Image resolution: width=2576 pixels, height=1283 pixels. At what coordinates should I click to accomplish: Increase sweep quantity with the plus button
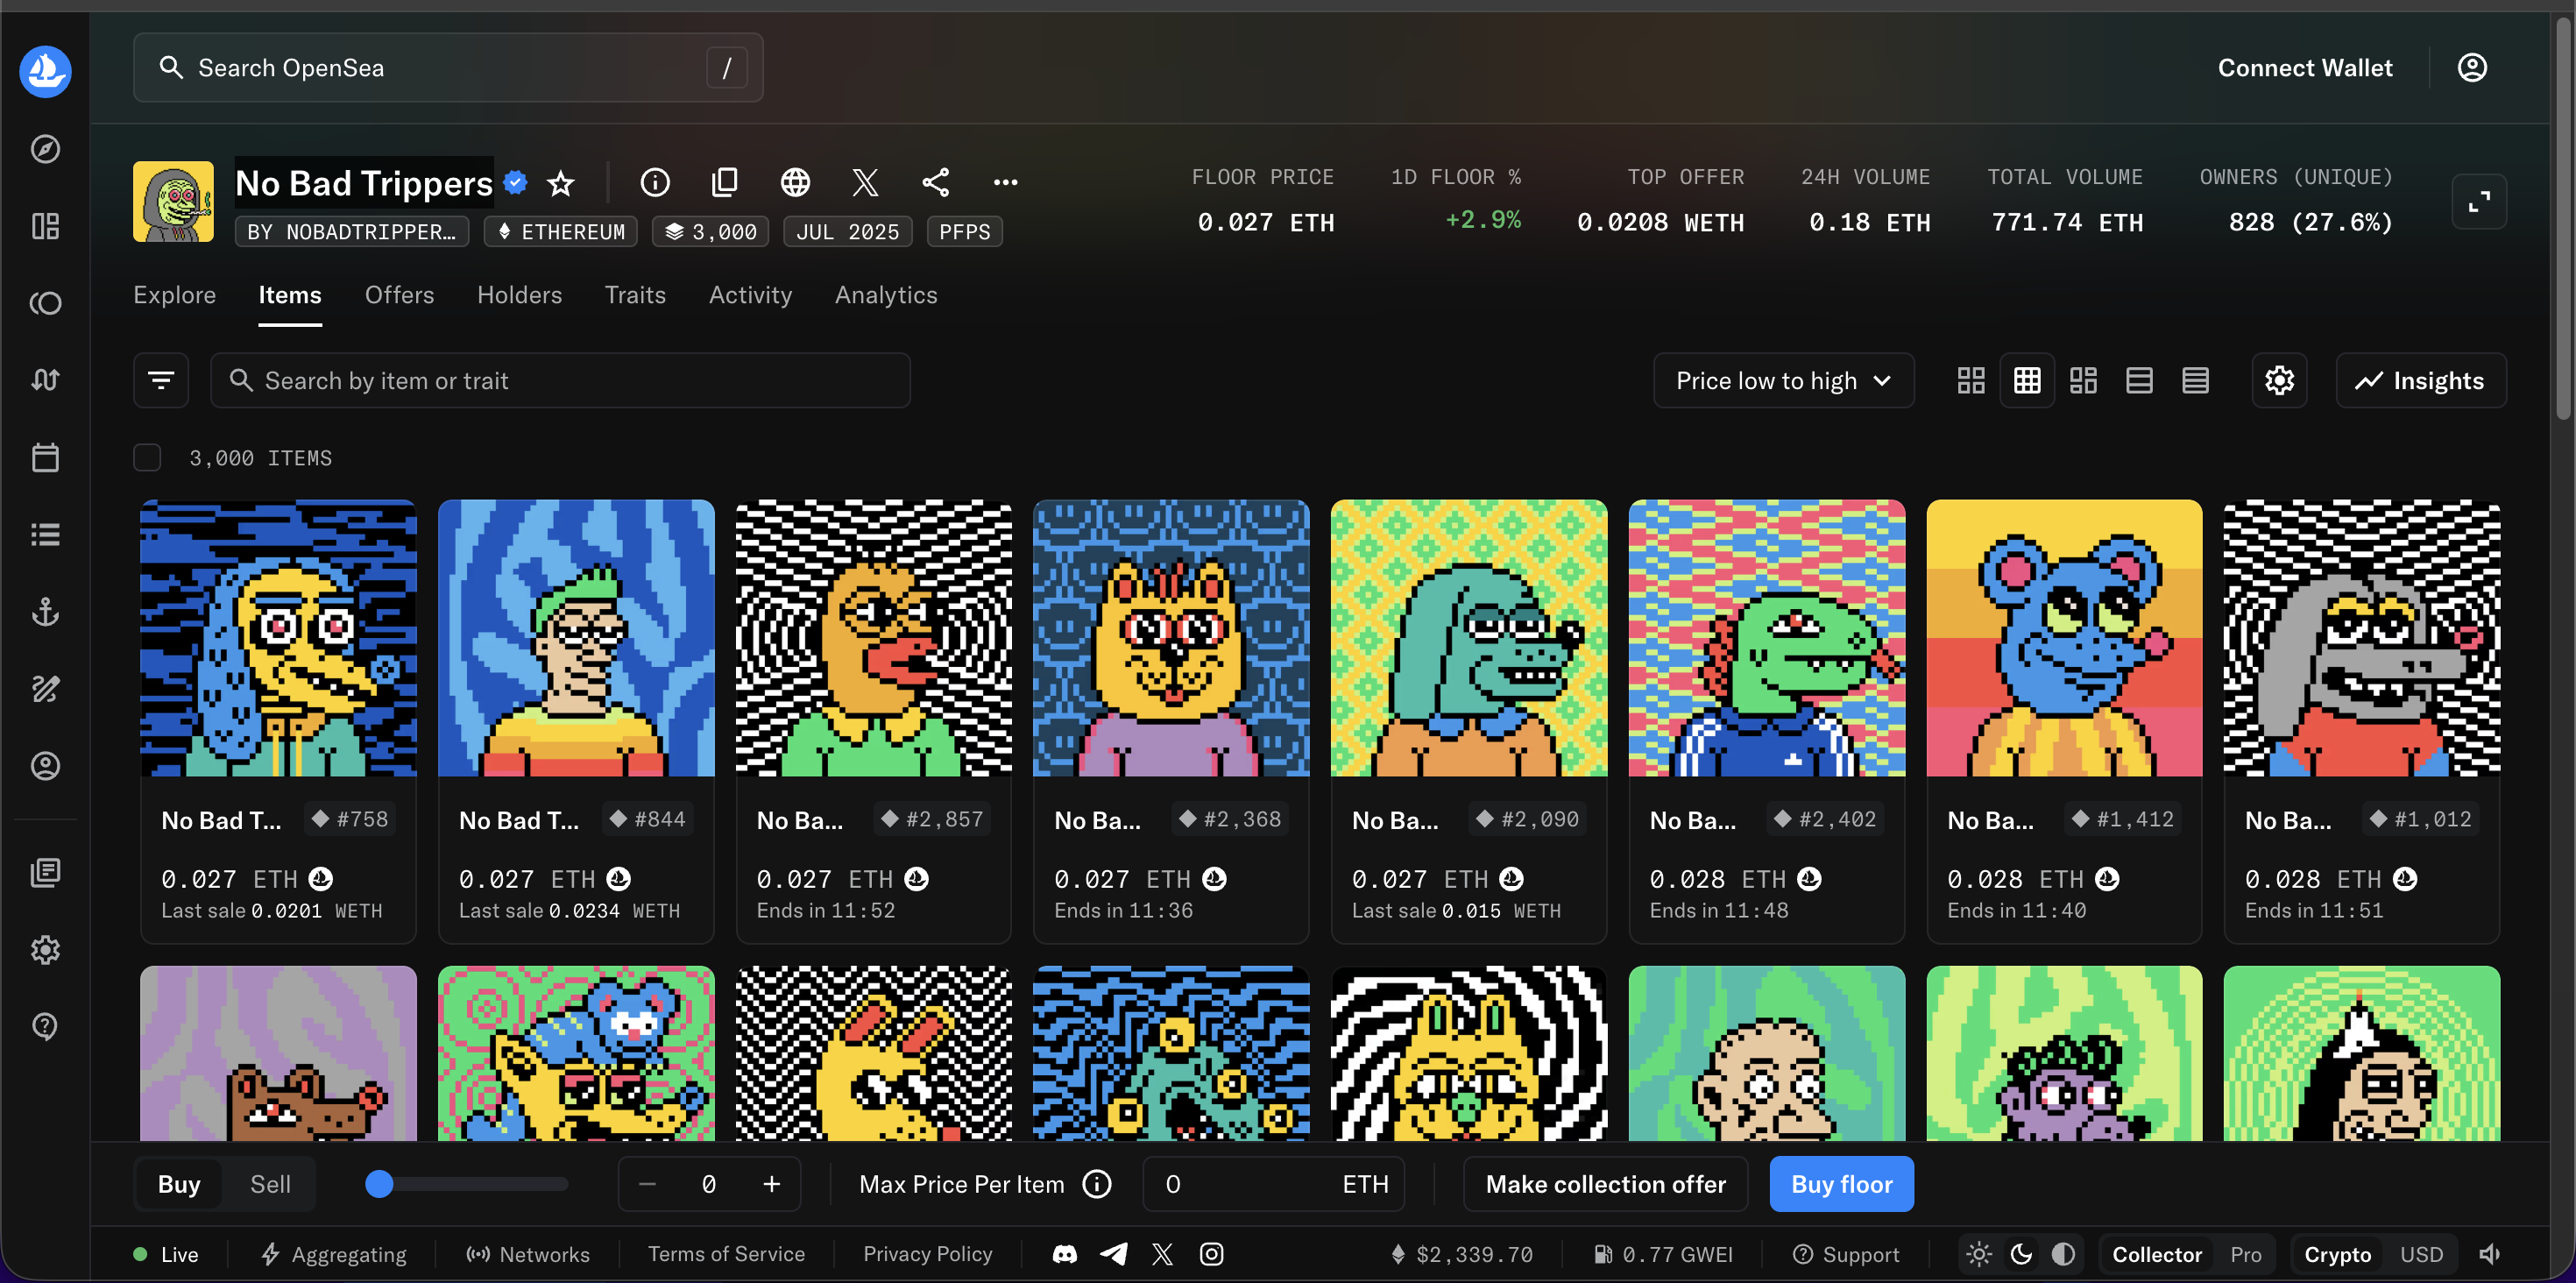coord(771,1184)
